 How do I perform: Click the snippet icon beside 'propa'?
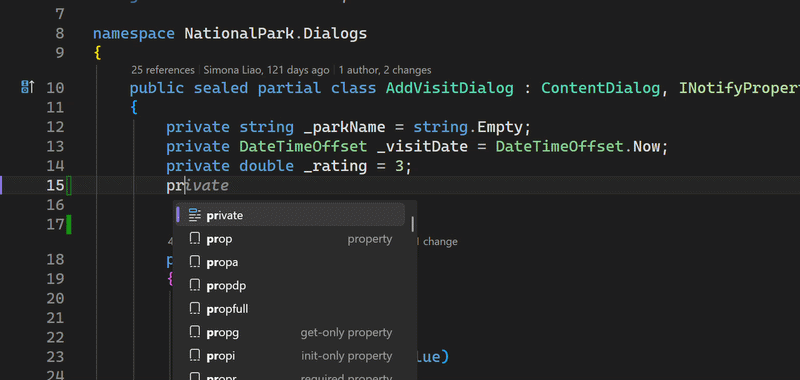point(194,262)
